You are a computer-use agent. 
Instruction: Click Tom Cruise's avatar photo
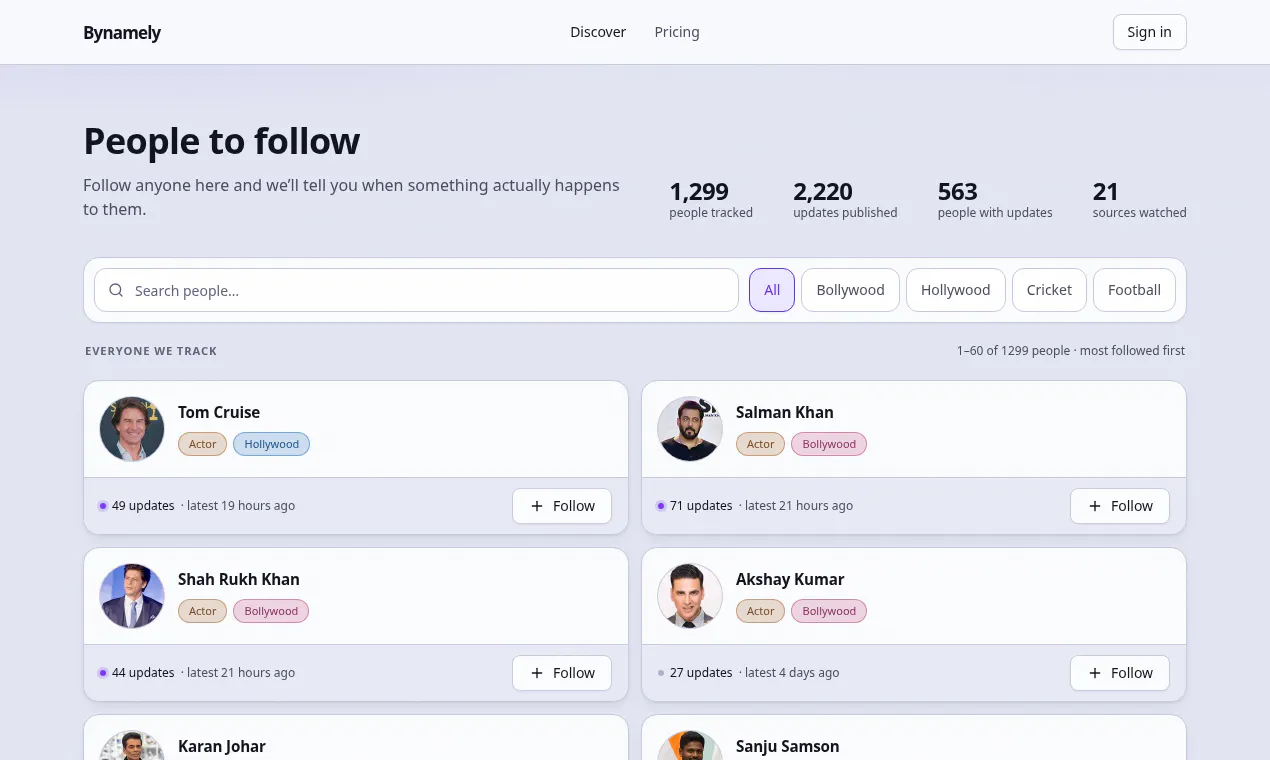coord(132,429)
